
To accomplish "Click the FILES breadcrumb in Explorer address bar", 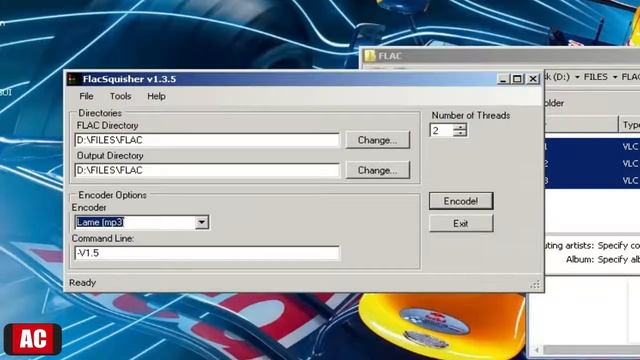I will tap(596, 77).
